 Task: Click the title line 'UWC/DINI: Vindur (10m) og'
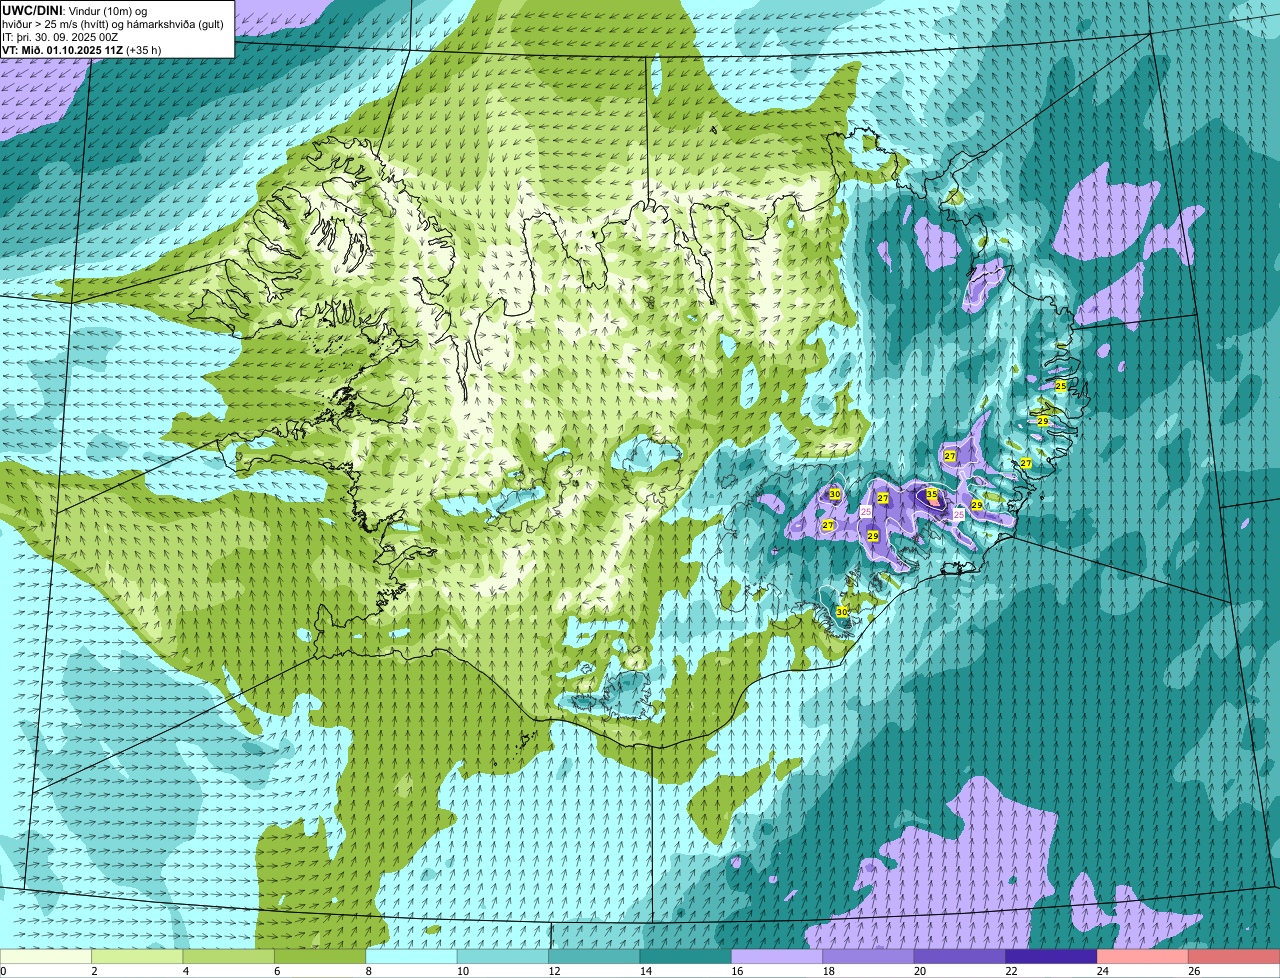coord(75,10)
